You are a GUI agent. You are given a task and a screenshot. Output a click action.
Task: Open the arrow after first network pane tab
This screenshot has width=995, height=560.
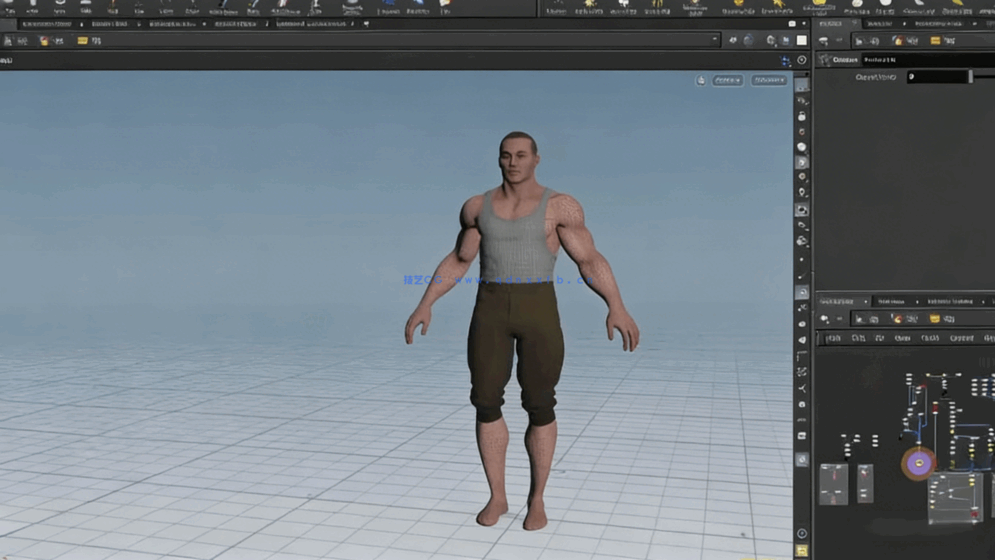coord(866,302)
